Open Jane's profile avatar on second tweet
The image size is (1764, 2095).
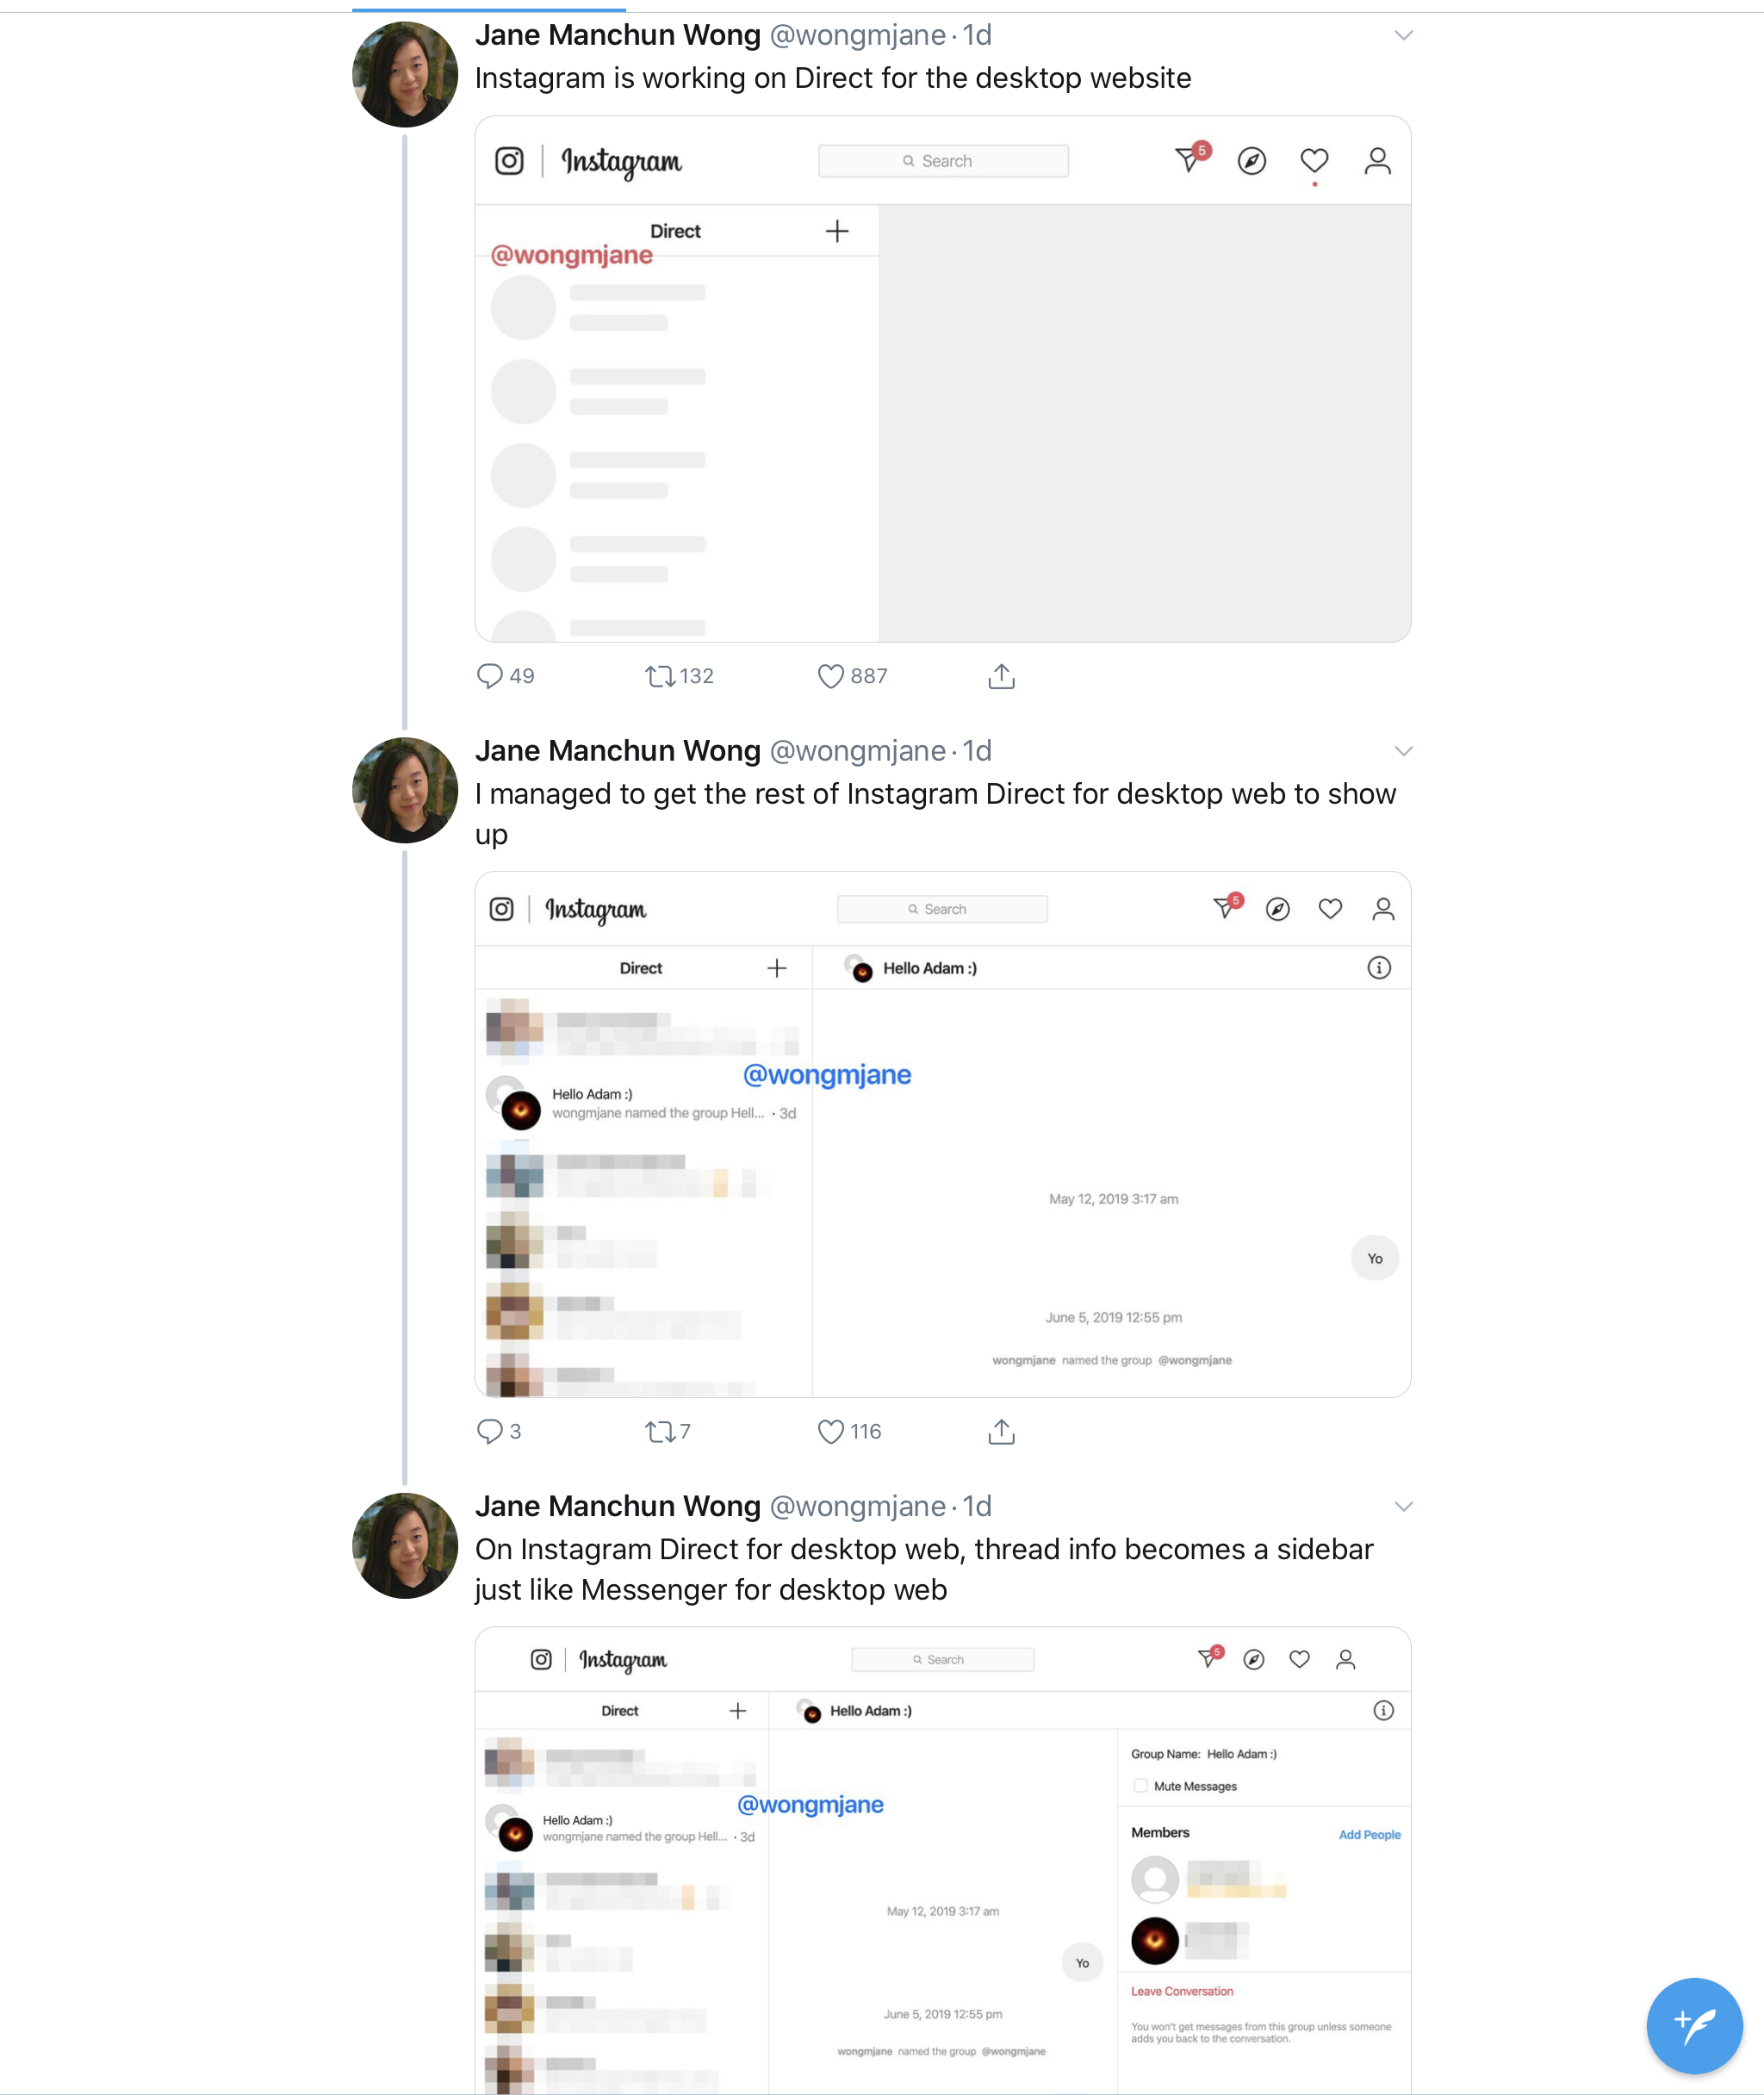[x=405, y=790]
